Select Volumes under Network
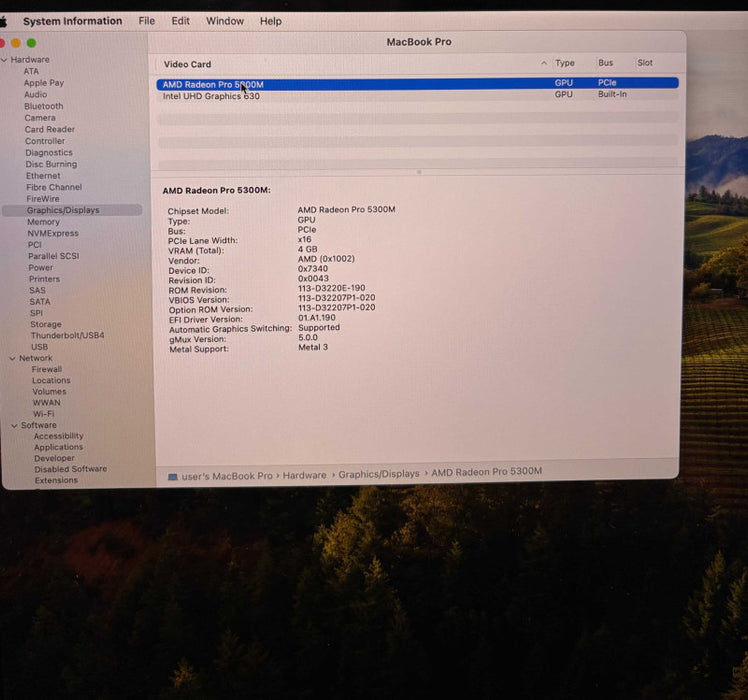The height and width of the screenshot is (700, 748). click(49, 392)
